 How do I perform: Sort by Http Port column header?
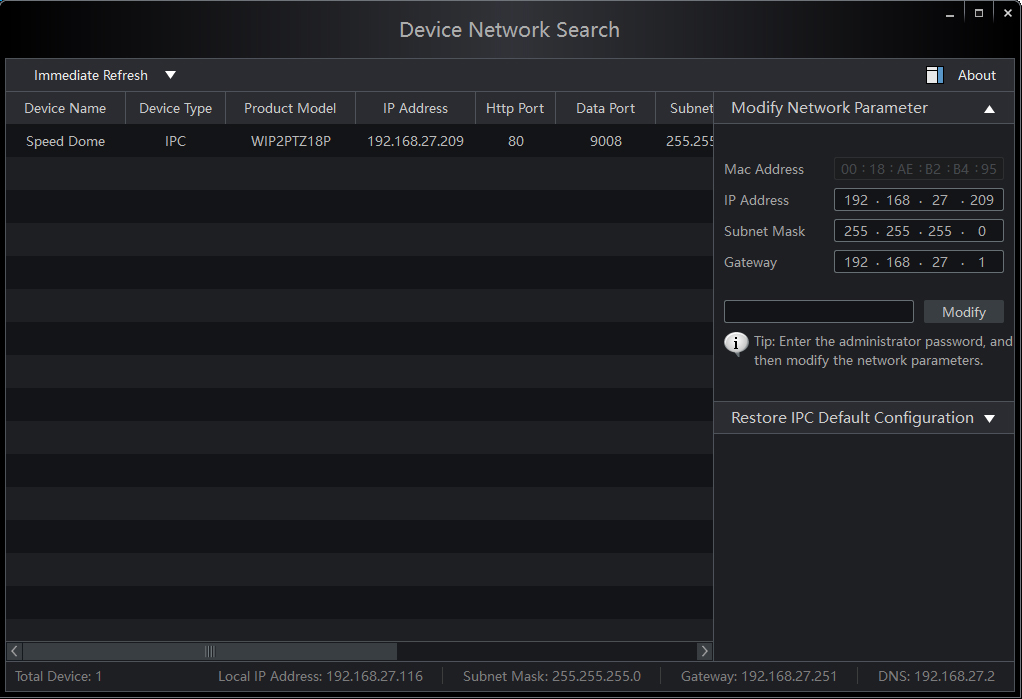(515, 108)
